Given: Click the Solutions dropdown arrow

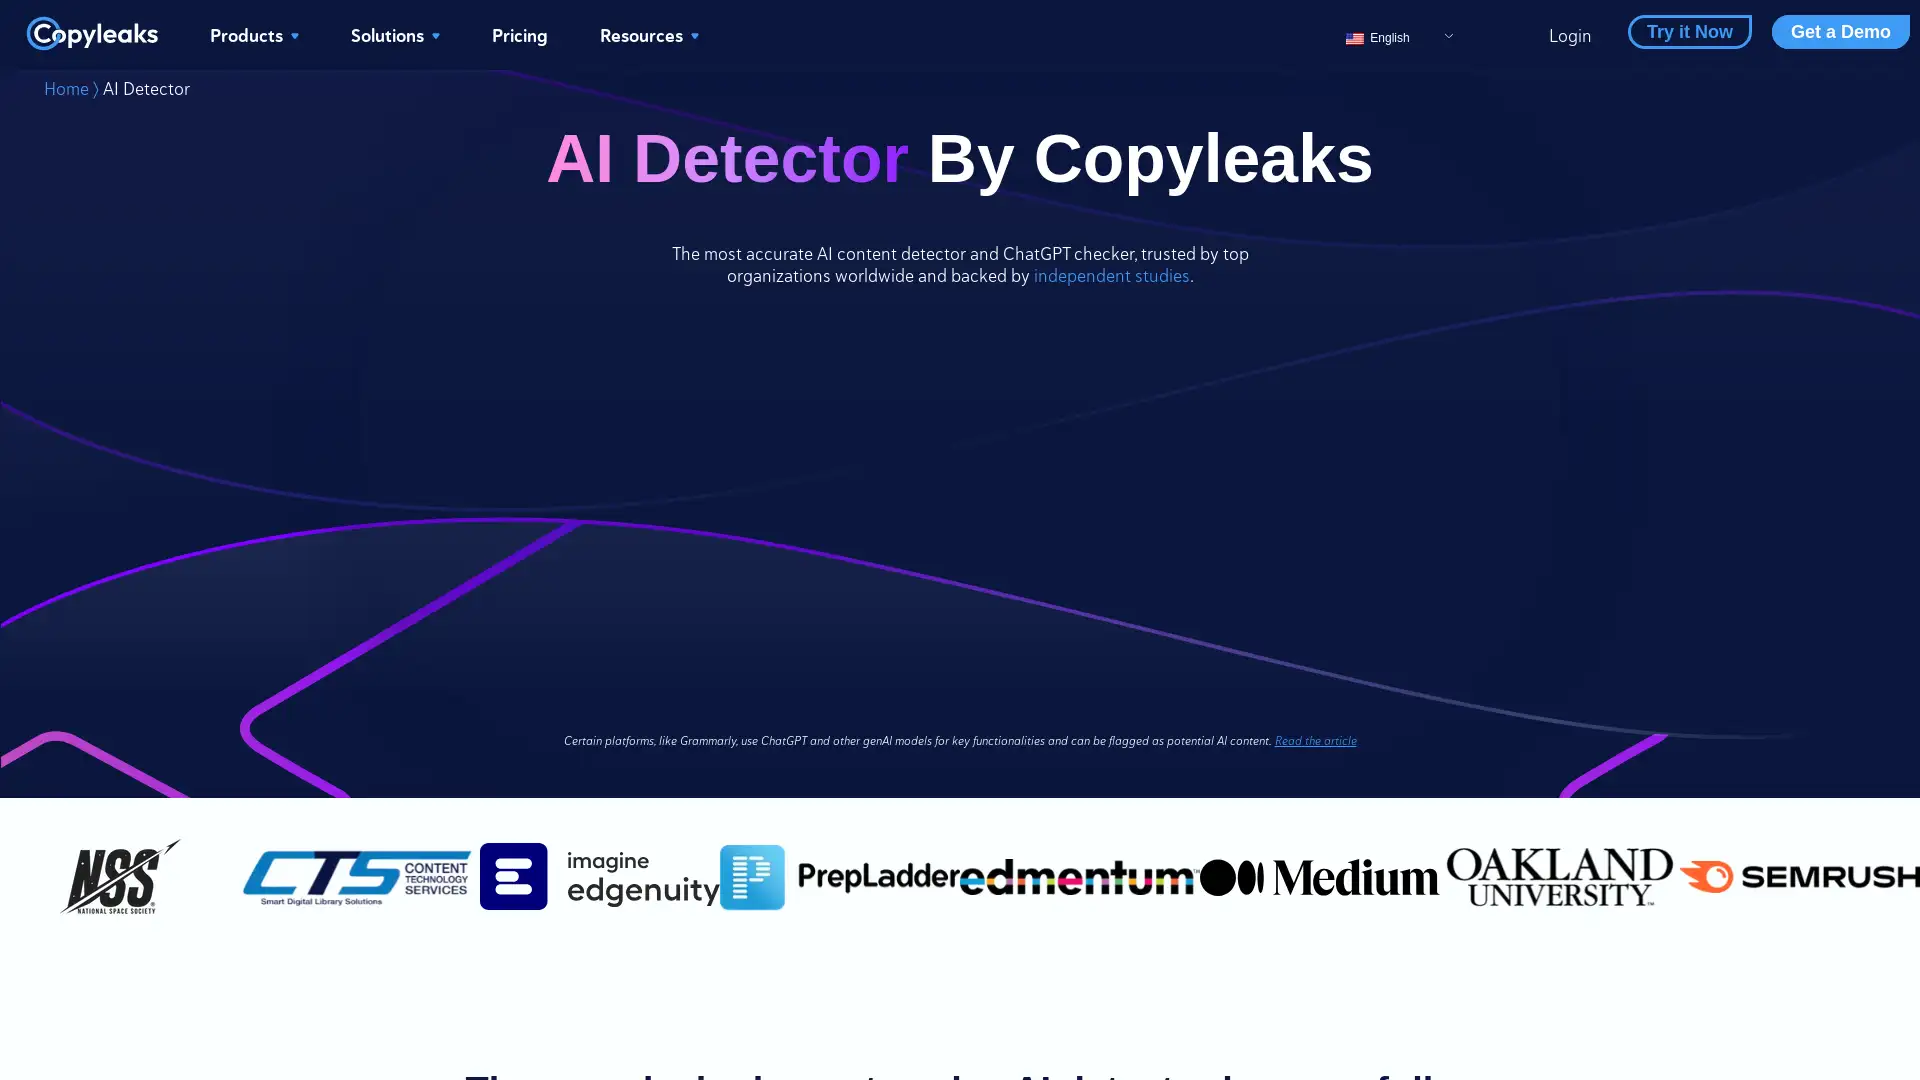Looking at the screenshot, I should pyautogui.click(x=436, y=36).
